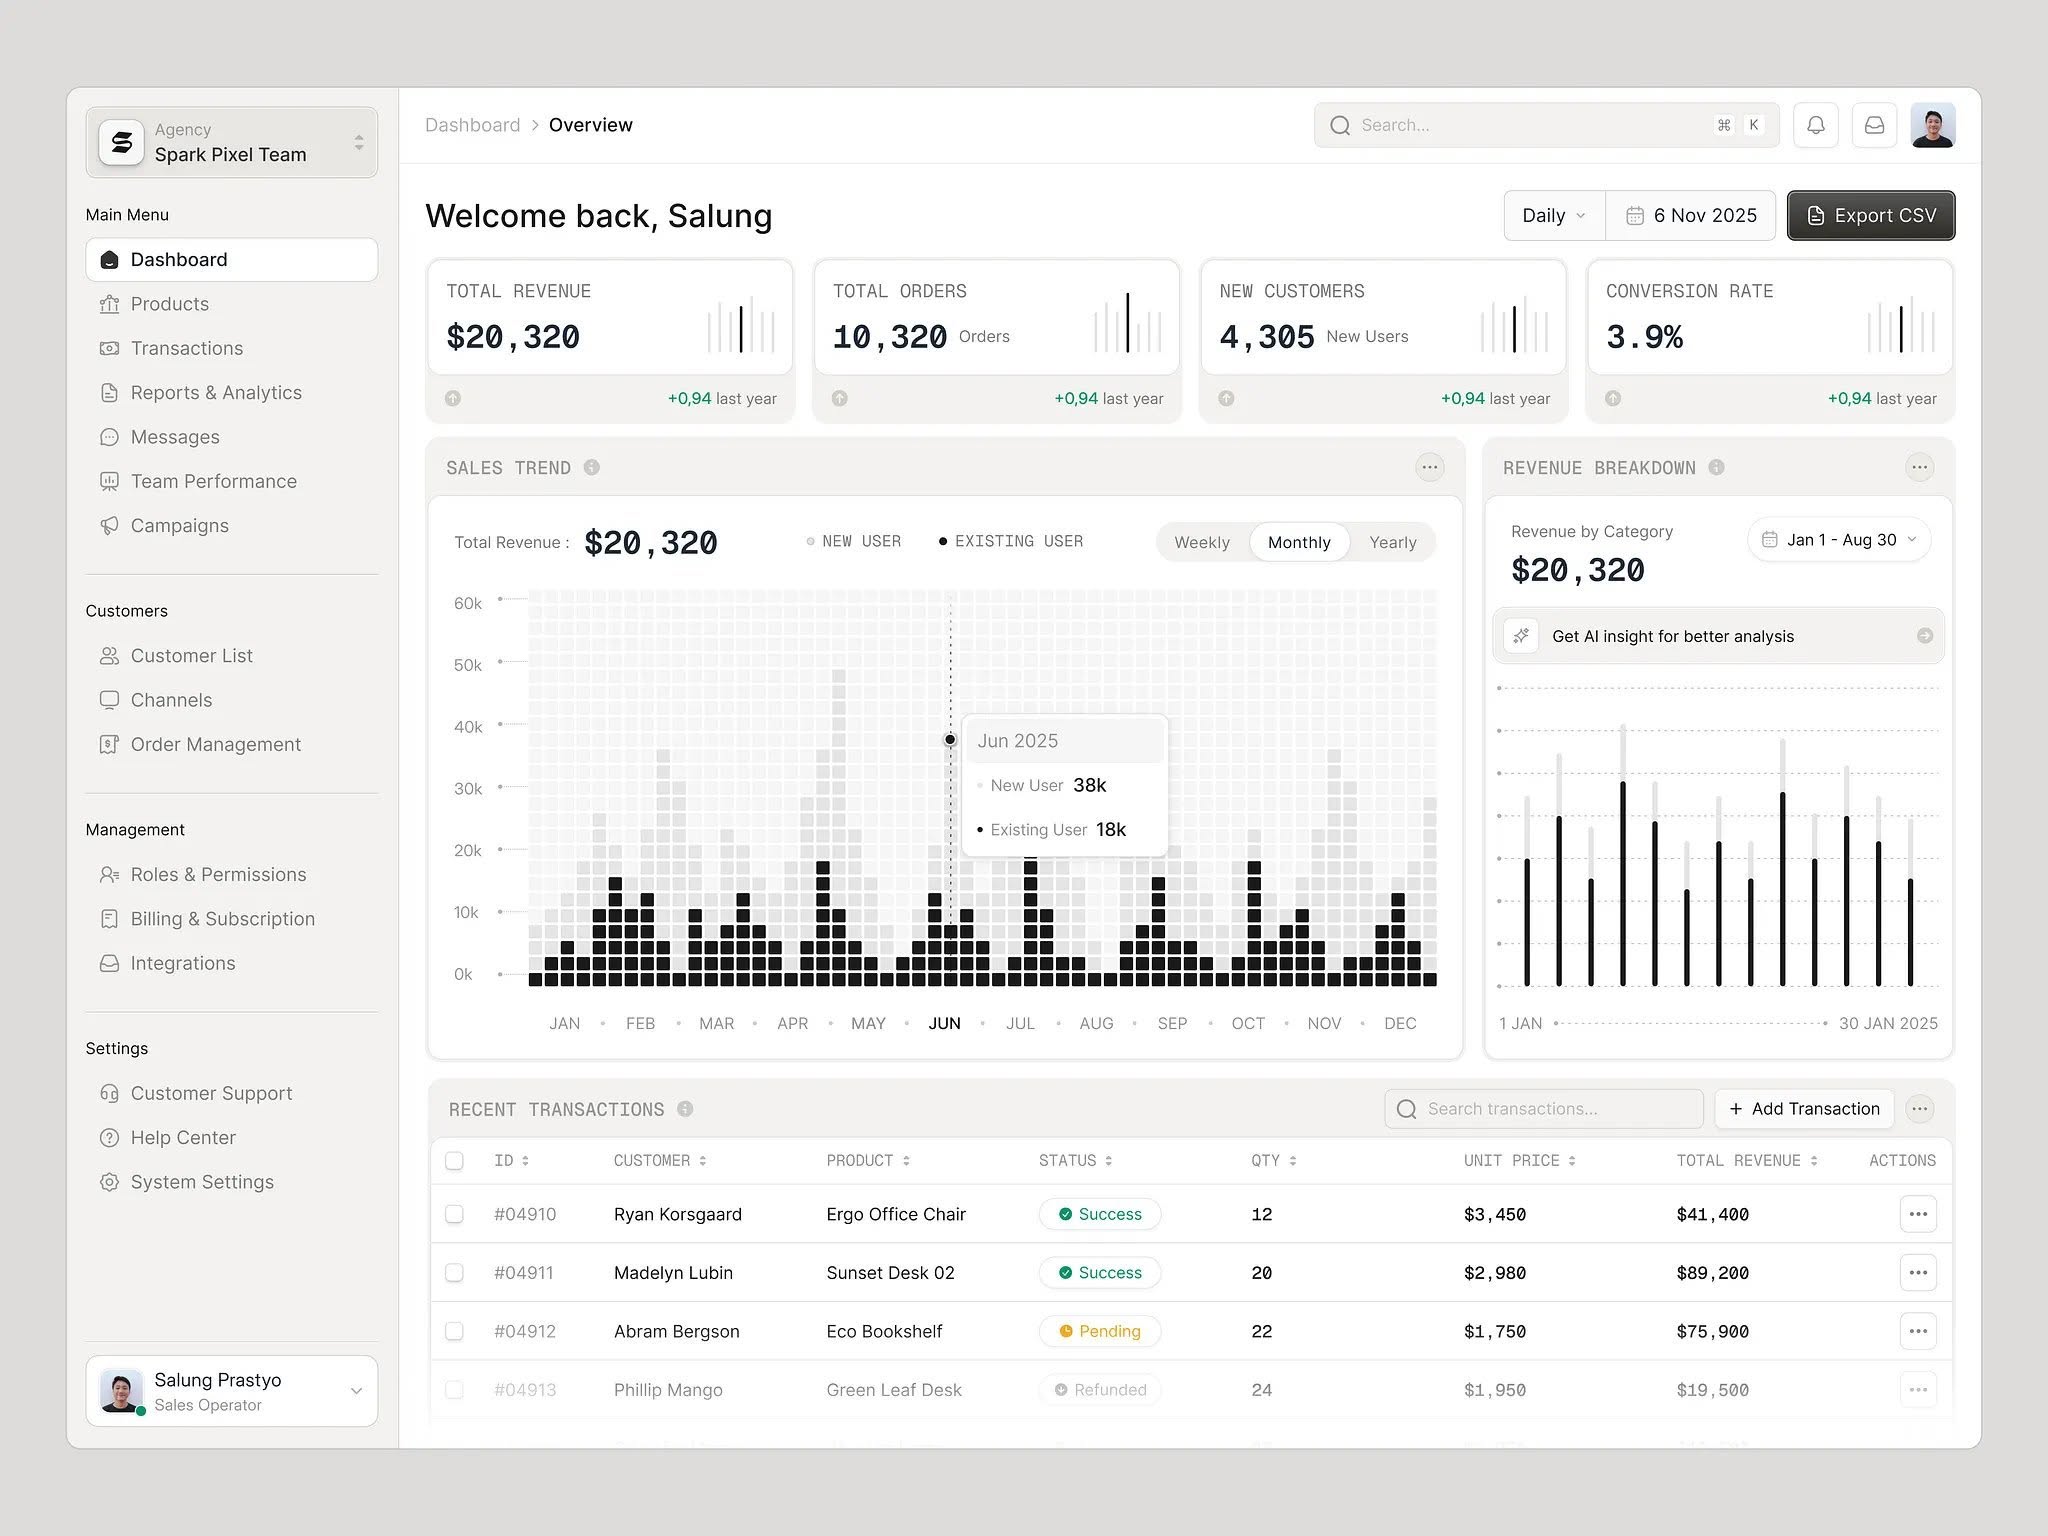Open the inbox tray icon
Viewport: 2048px width, 1536px height.
pos(1874,125)
